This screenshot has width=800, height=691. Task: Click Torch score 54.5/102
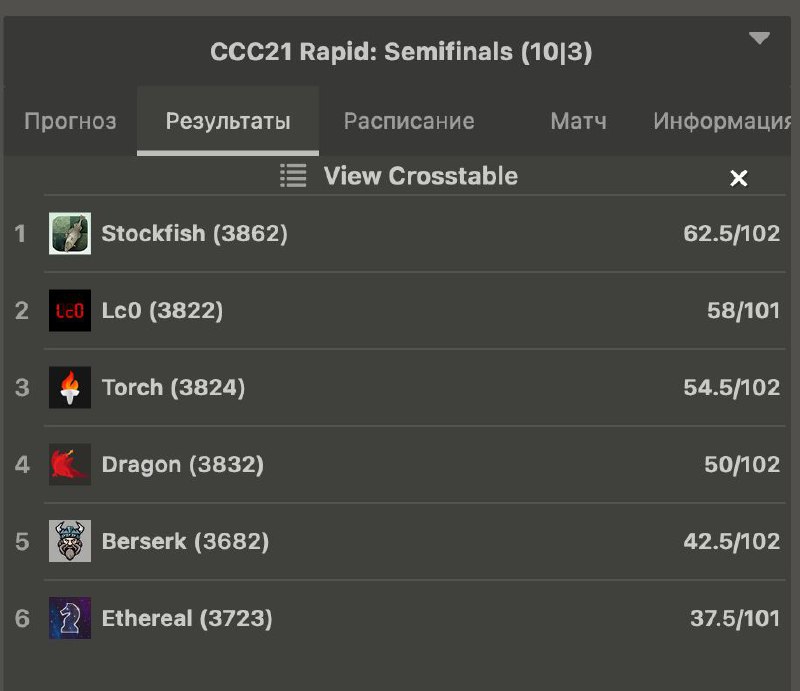point(732,387)
